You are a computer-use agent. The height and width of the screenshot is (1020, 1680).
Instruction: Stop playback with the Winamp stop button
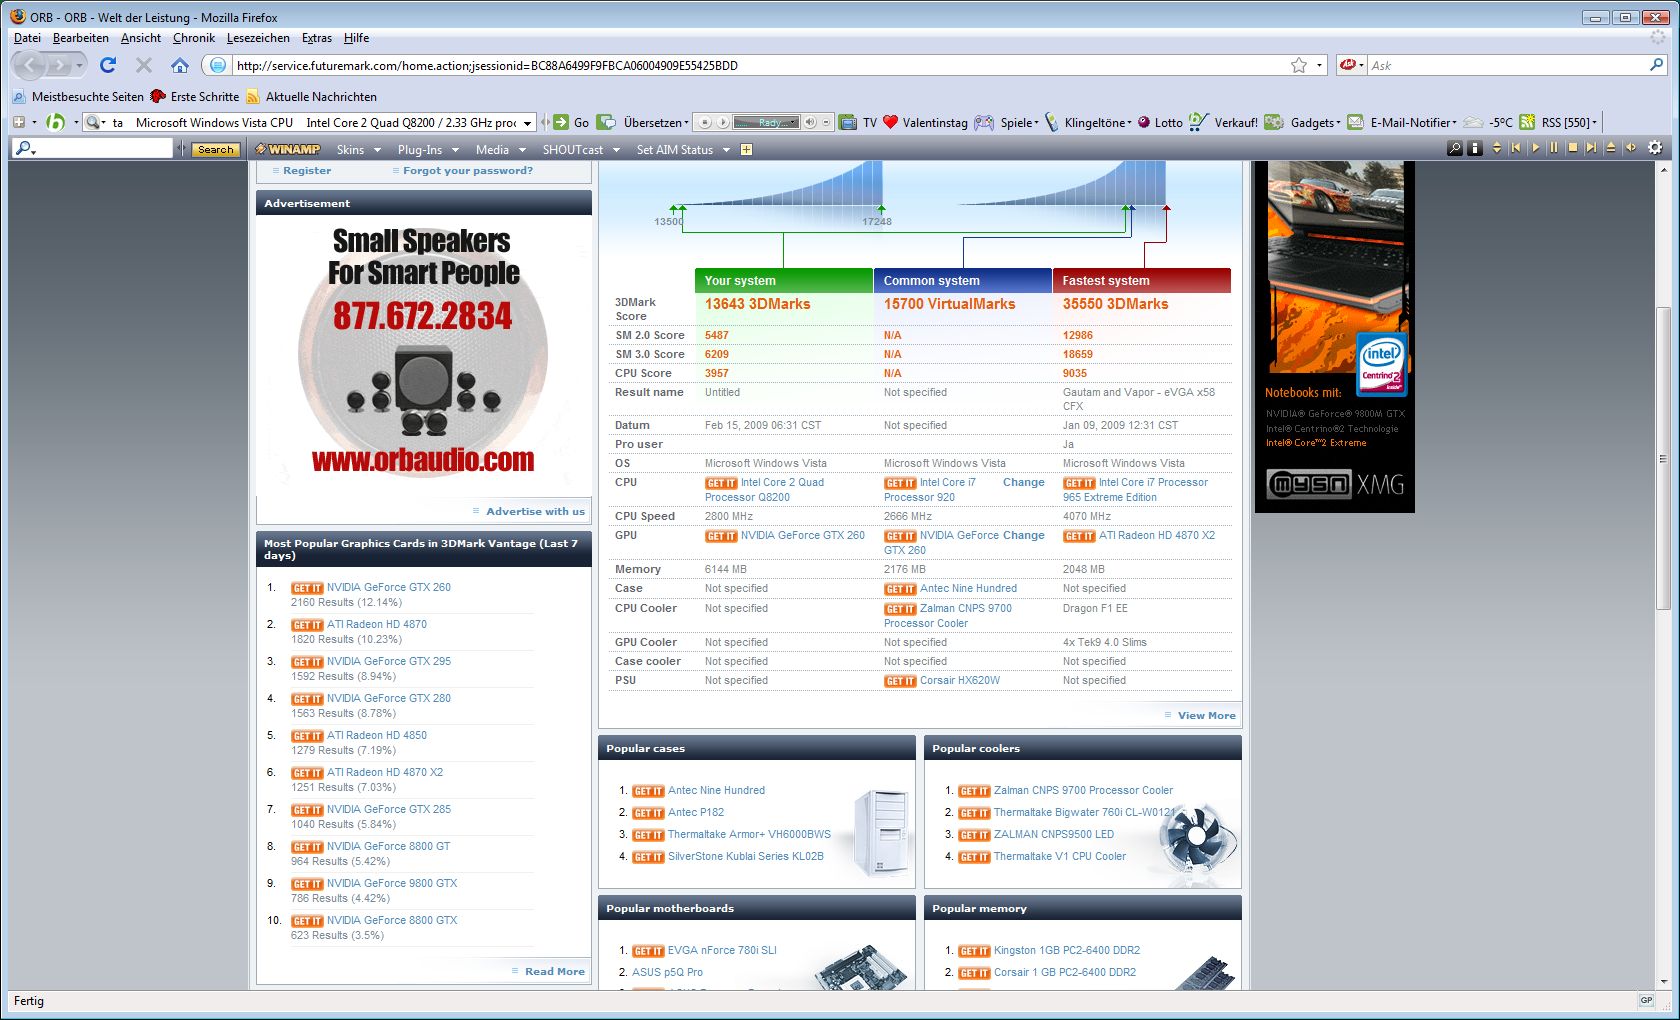[1573, 148]
